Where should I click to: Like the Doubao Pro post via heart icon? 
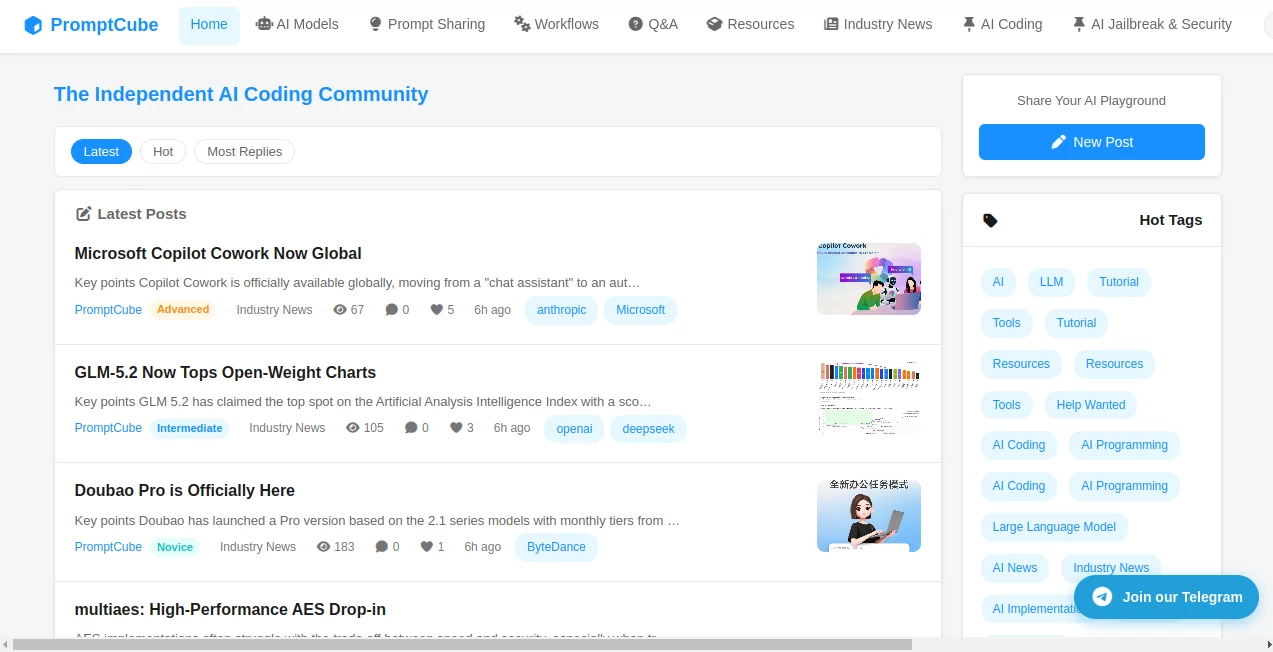pyautogui.click(x=427, y=547)
